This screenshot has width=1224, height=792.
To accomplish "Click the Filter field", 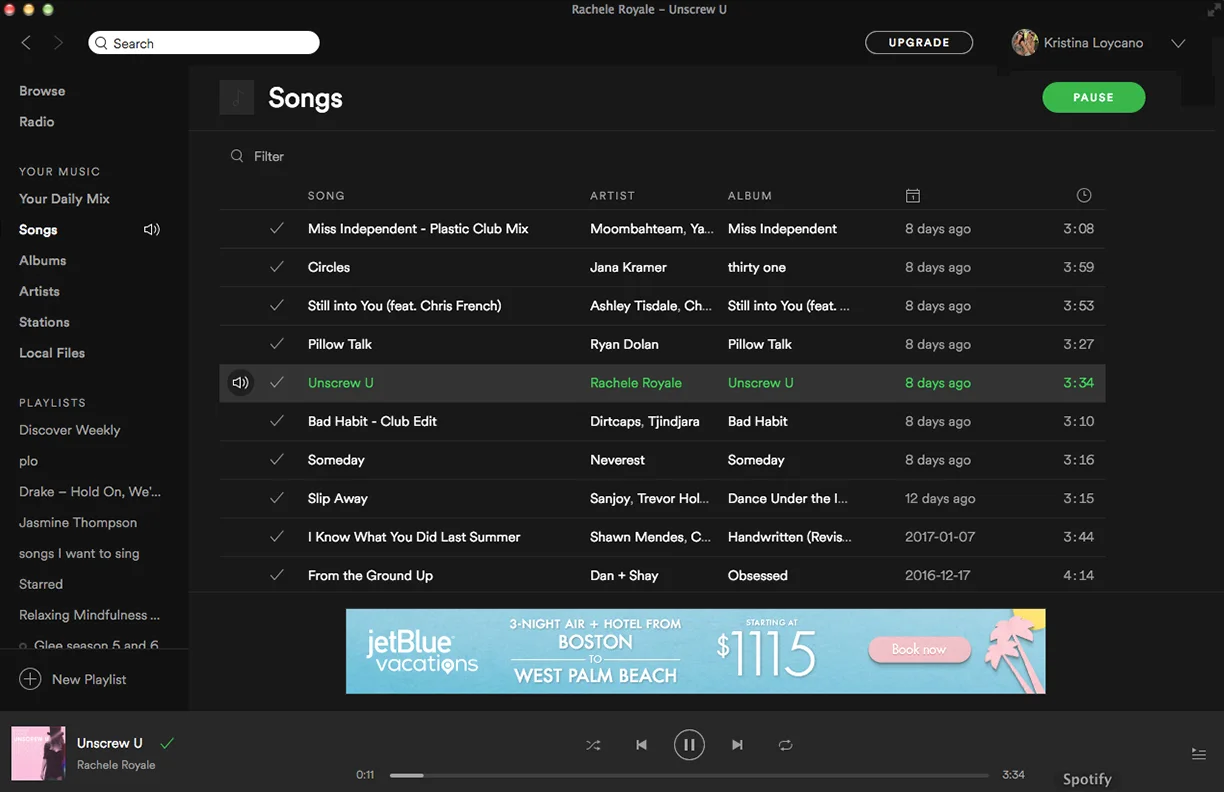I will 269,157.
